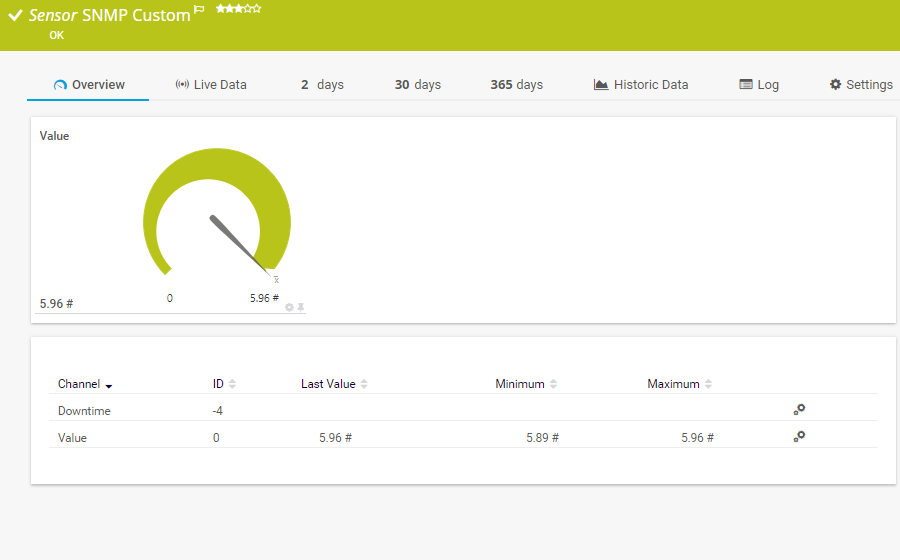Click the Downtime ID value -4
Screen dimensions: 900x560
pyautogui.click(x=218, y=411)
